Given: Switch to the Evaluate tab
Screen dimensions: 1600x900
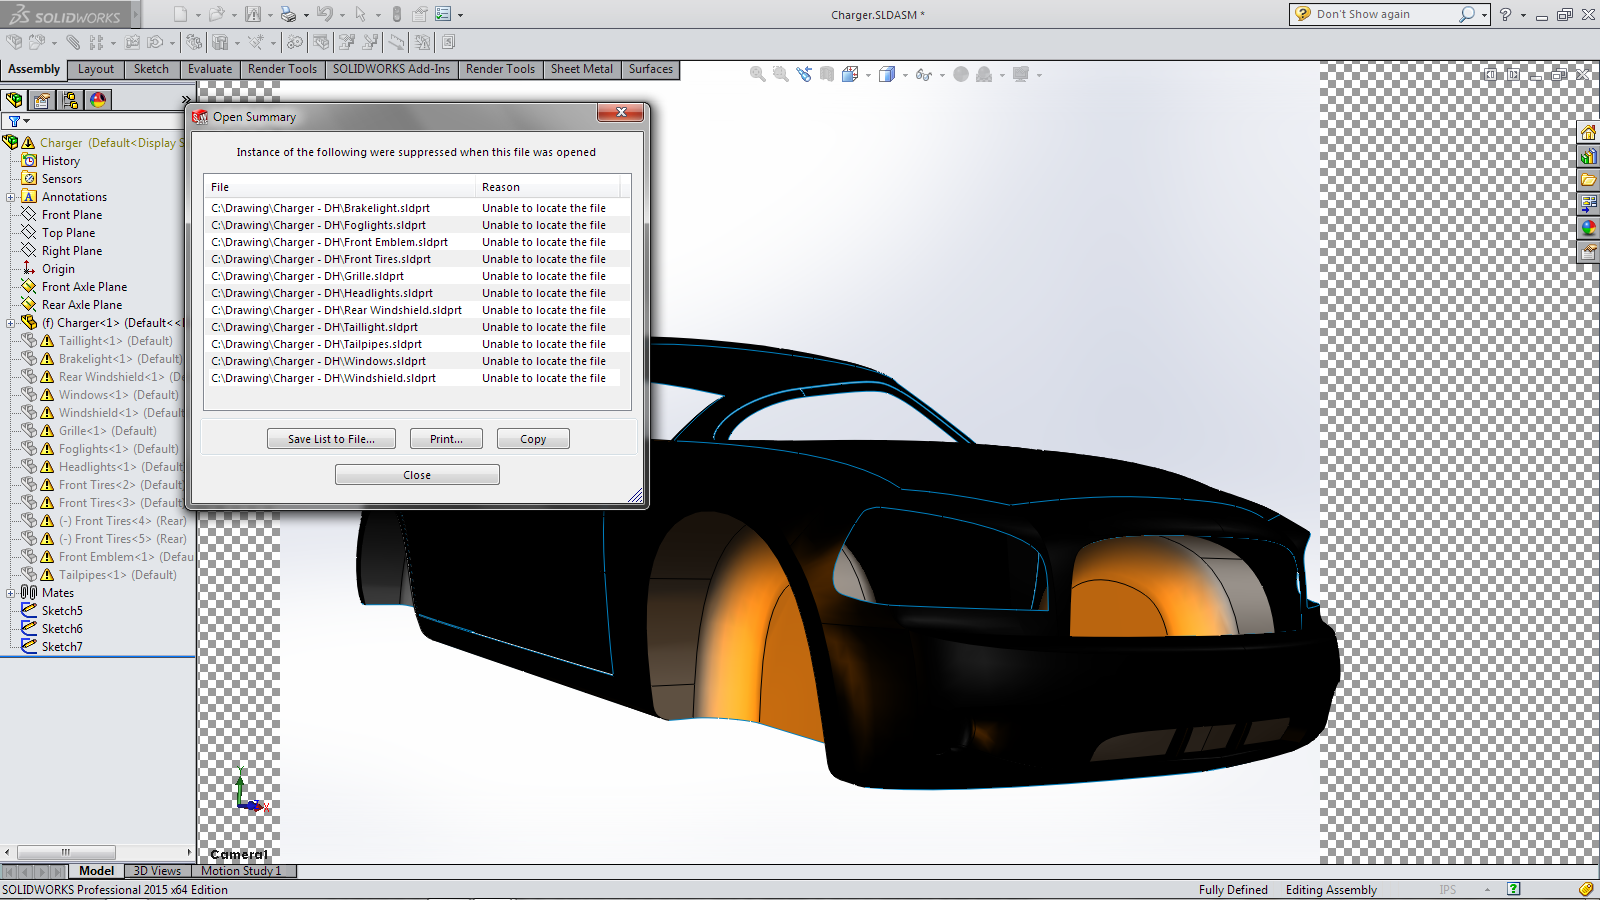Looking at the screenshot, I should tap(210, 69).
